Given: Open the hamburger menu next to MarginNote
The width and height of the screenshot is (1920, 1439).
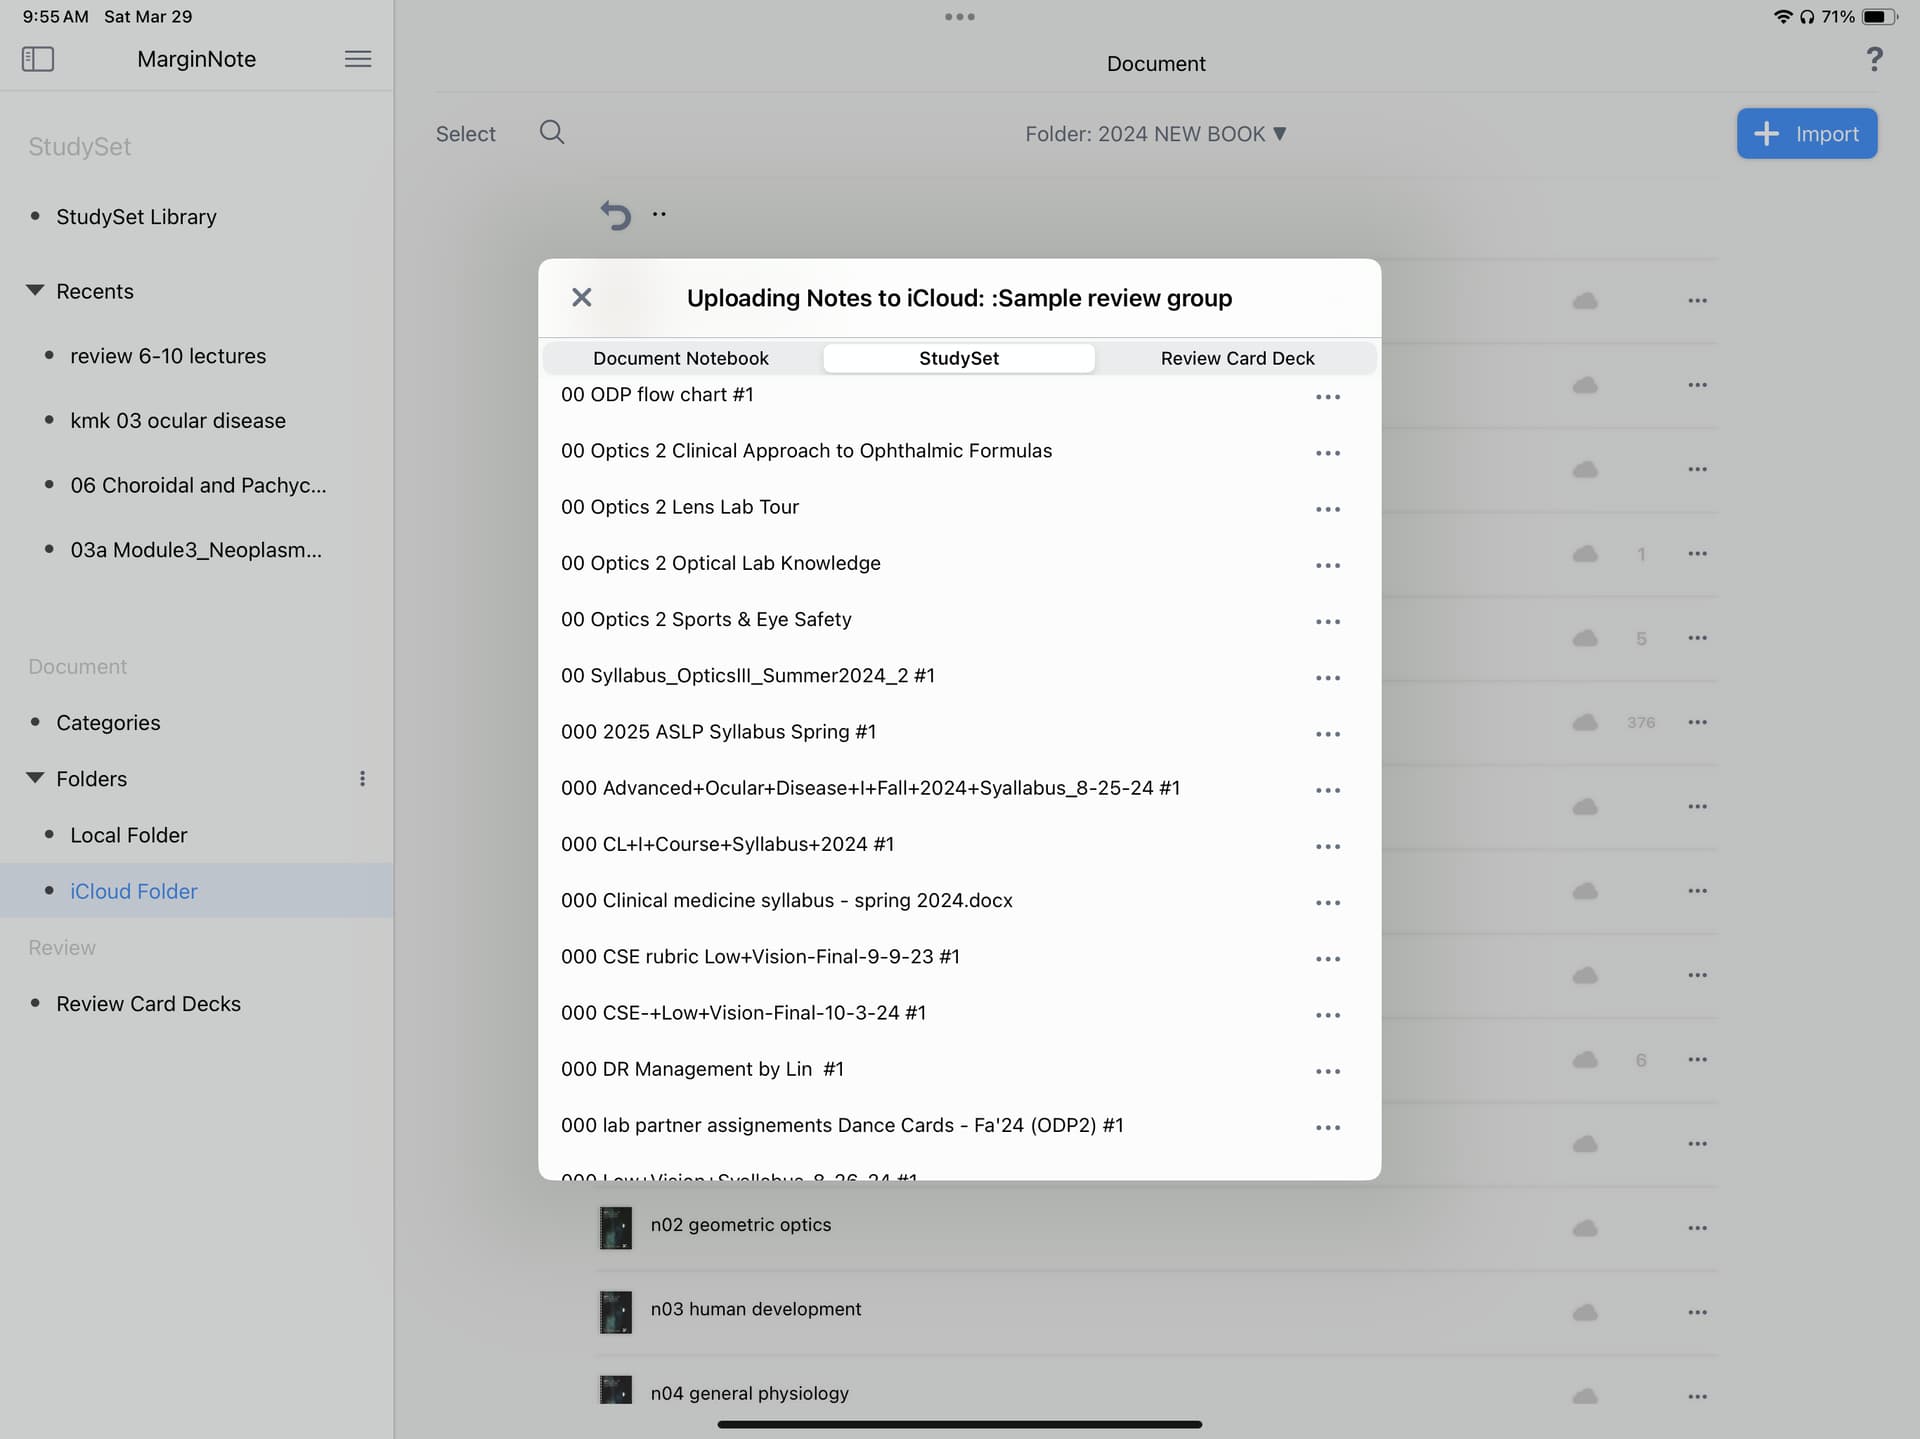Looking at the screenshot, I should pyautogui.click(x=358, y=59).
